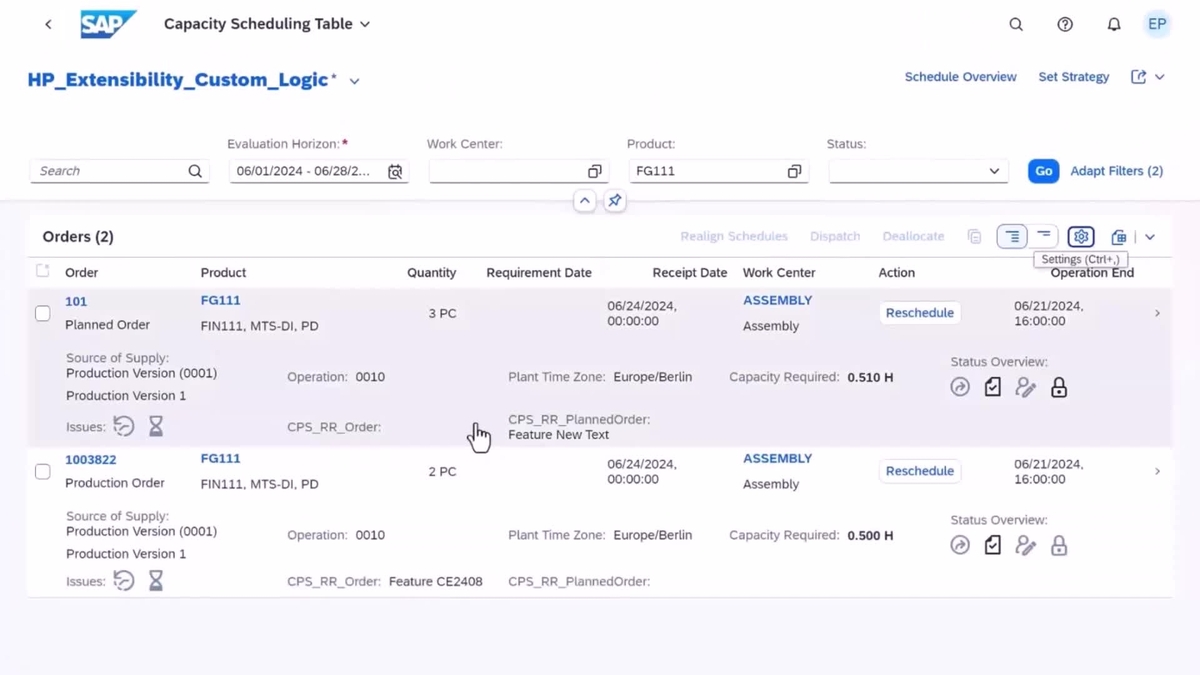Screen dimensions: 1200x675
Task: Open the Schedule Overview link
Action: pyautogui.click(x=960, y=76)
